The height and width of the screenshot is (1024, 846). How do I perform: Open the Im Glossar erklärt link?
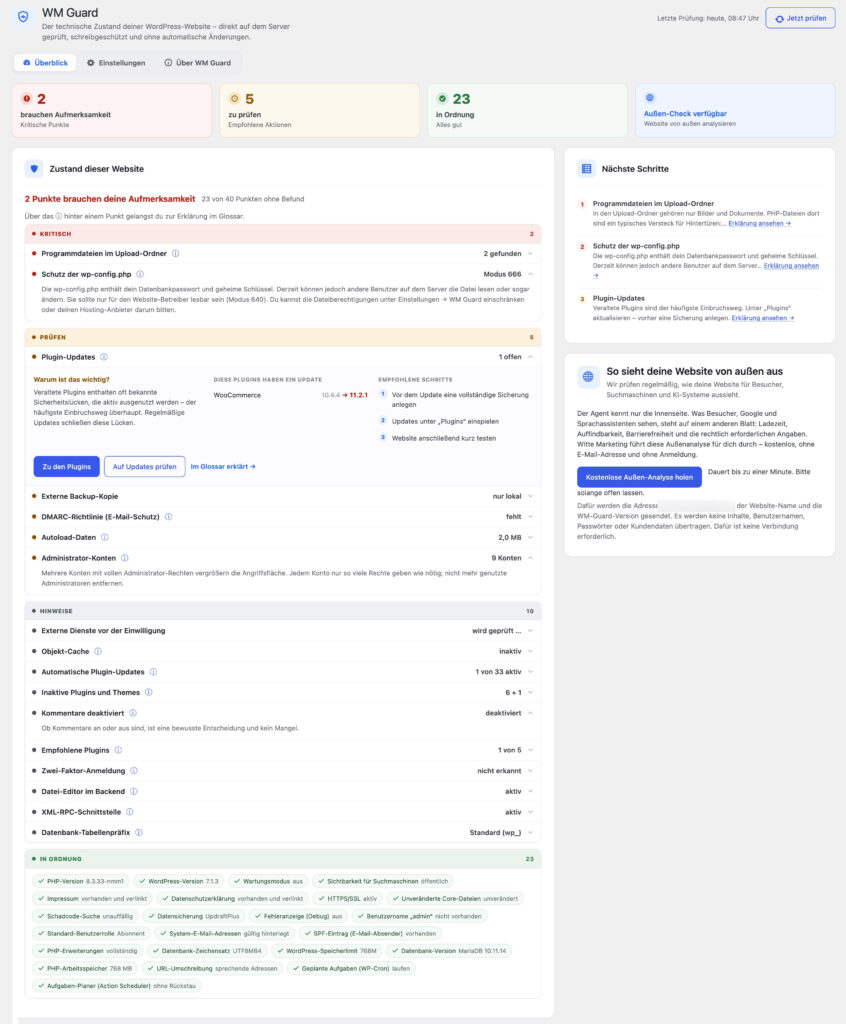click(223, 467)
